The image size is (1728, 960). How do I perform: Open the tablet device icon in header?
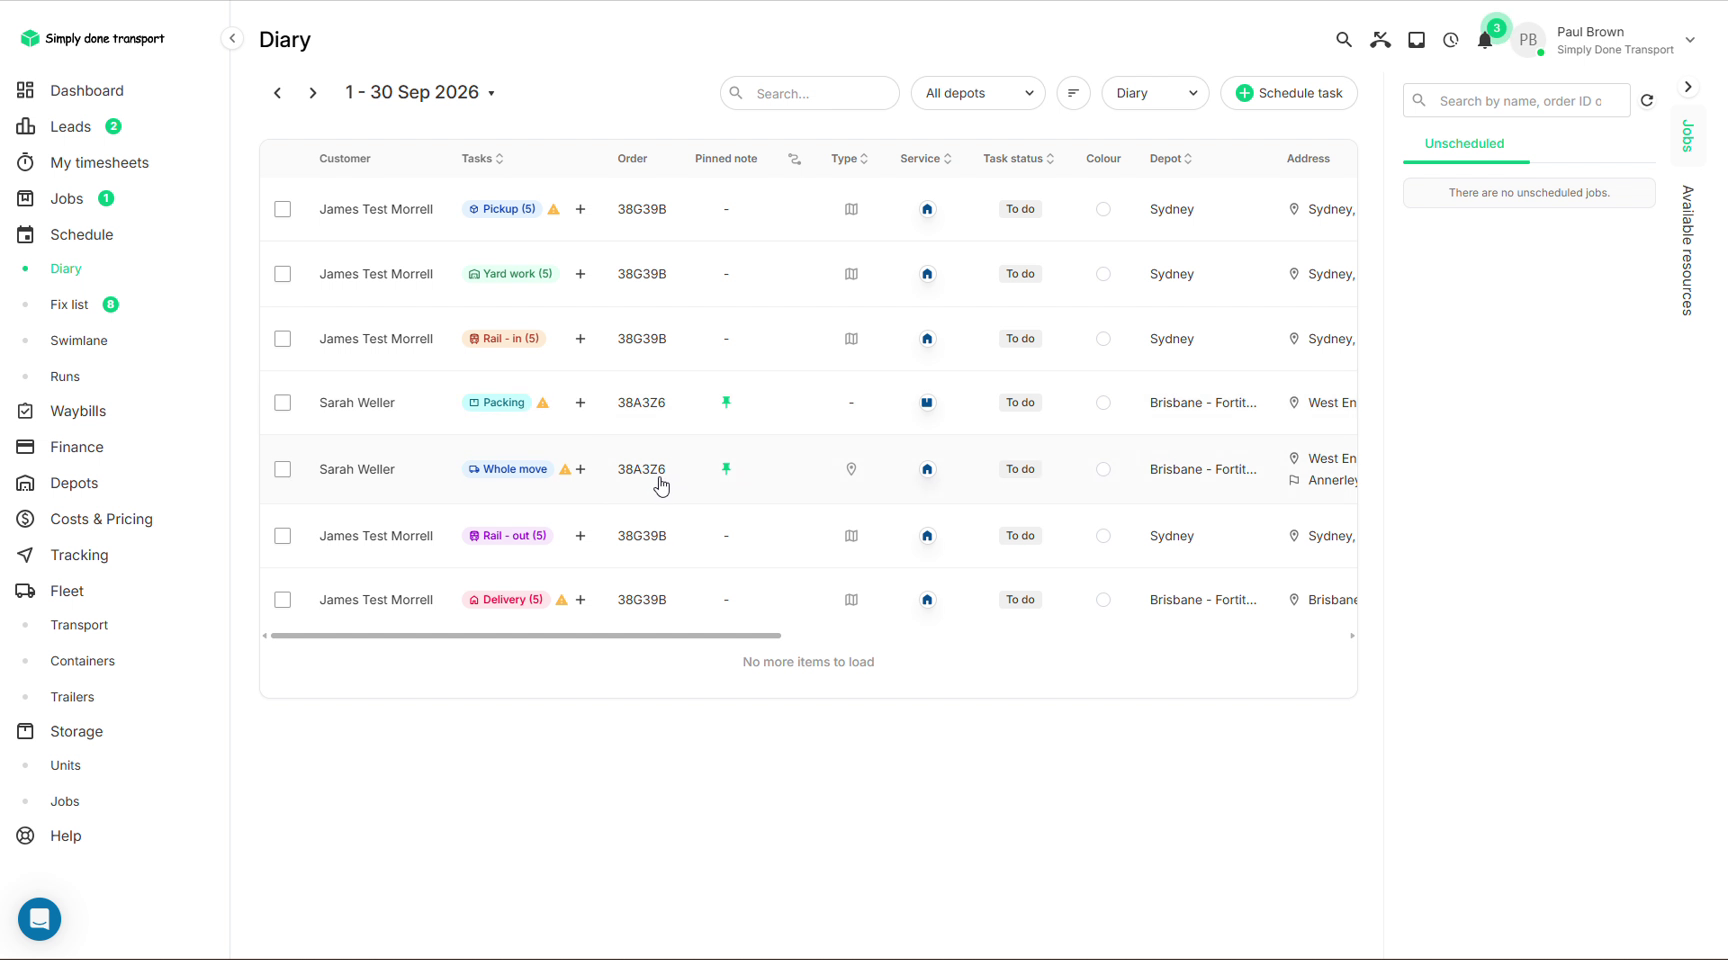click(1417, 40)
